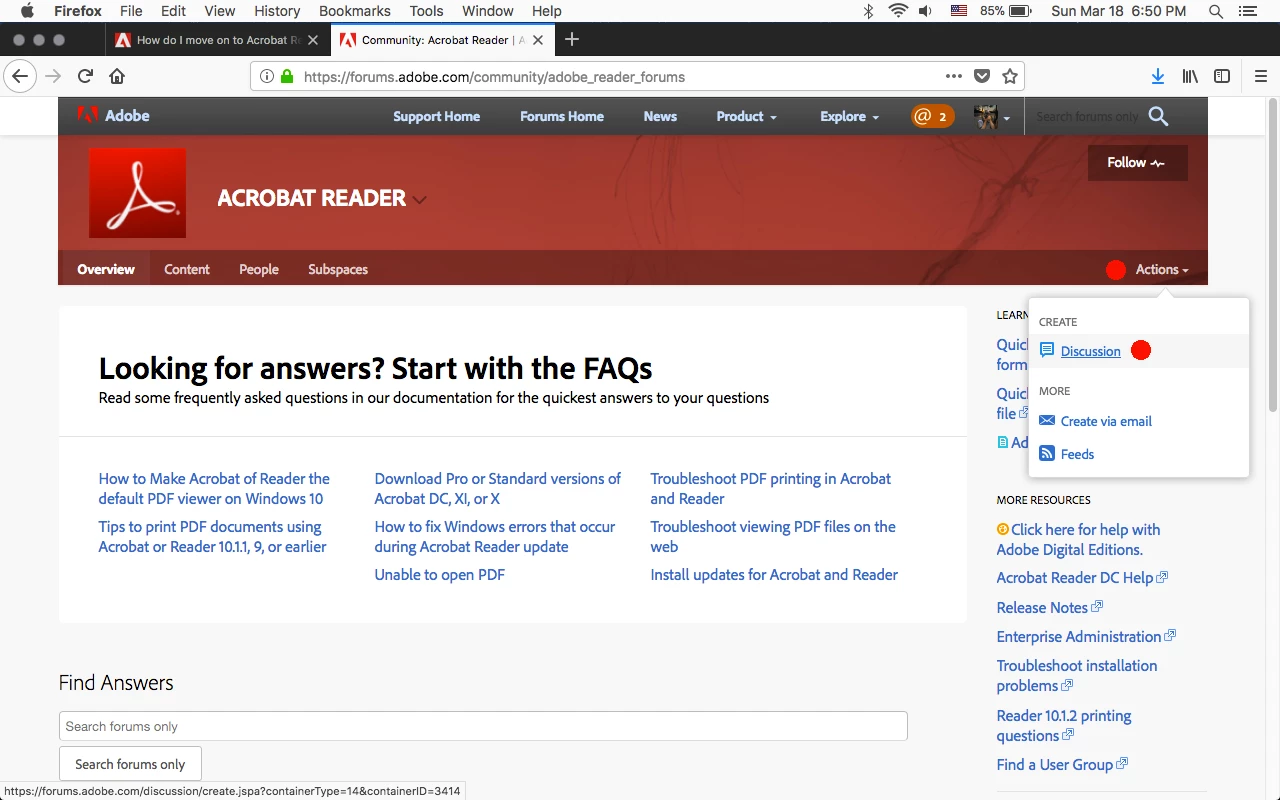Go to Forums Home
Screen dimensions: 1280x800
(562, 116)
